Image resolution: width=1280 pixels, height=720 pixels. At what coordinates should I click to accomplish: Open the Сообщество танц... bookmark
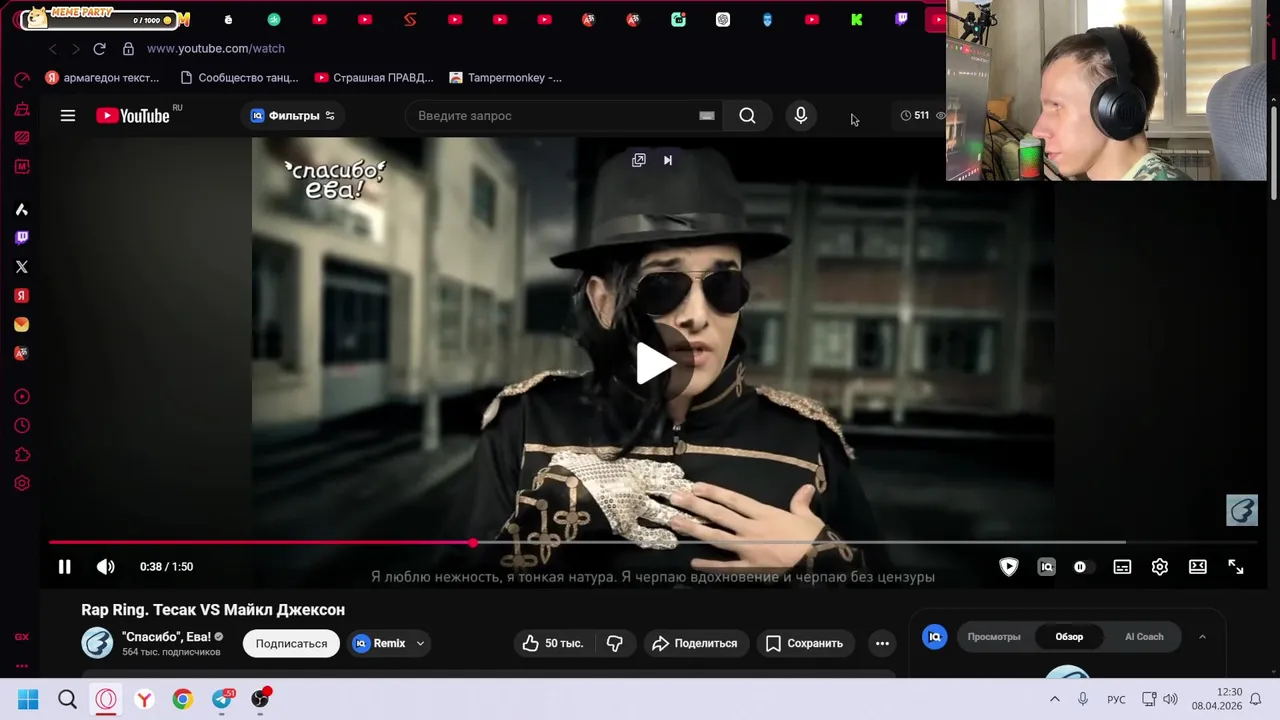pyautogui.click(x=239, y=77)
